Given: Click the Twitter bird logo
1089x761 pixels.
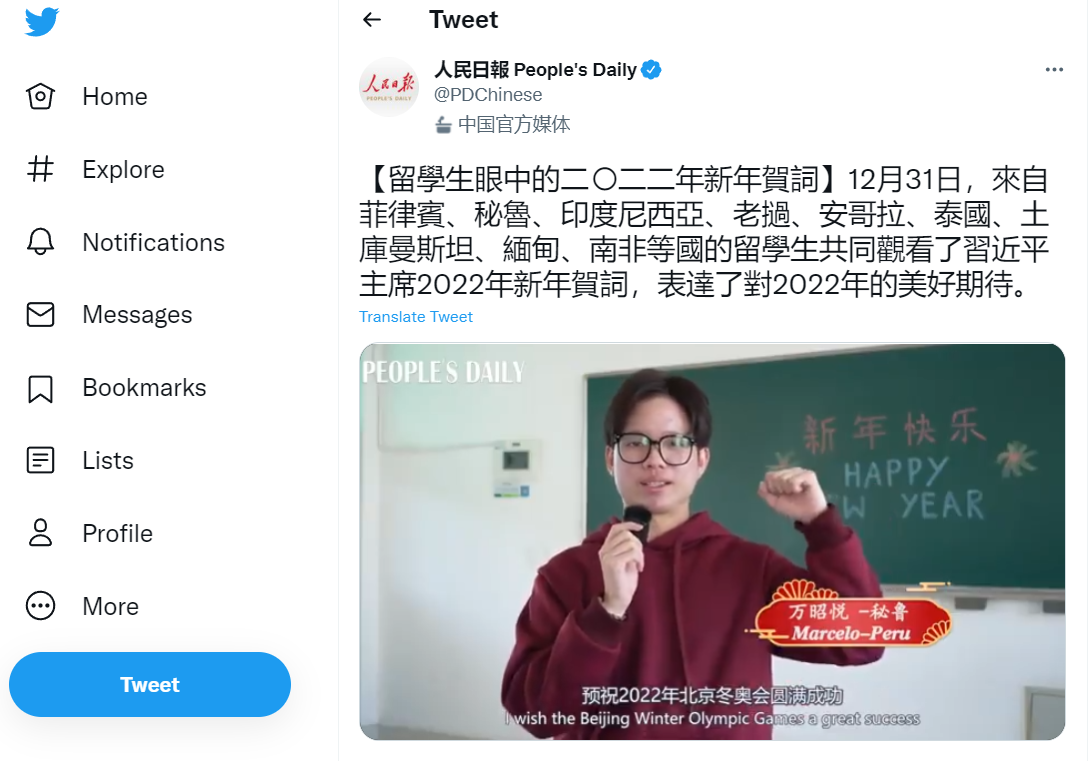Looking at the screenshot, I should coord(42,22).
